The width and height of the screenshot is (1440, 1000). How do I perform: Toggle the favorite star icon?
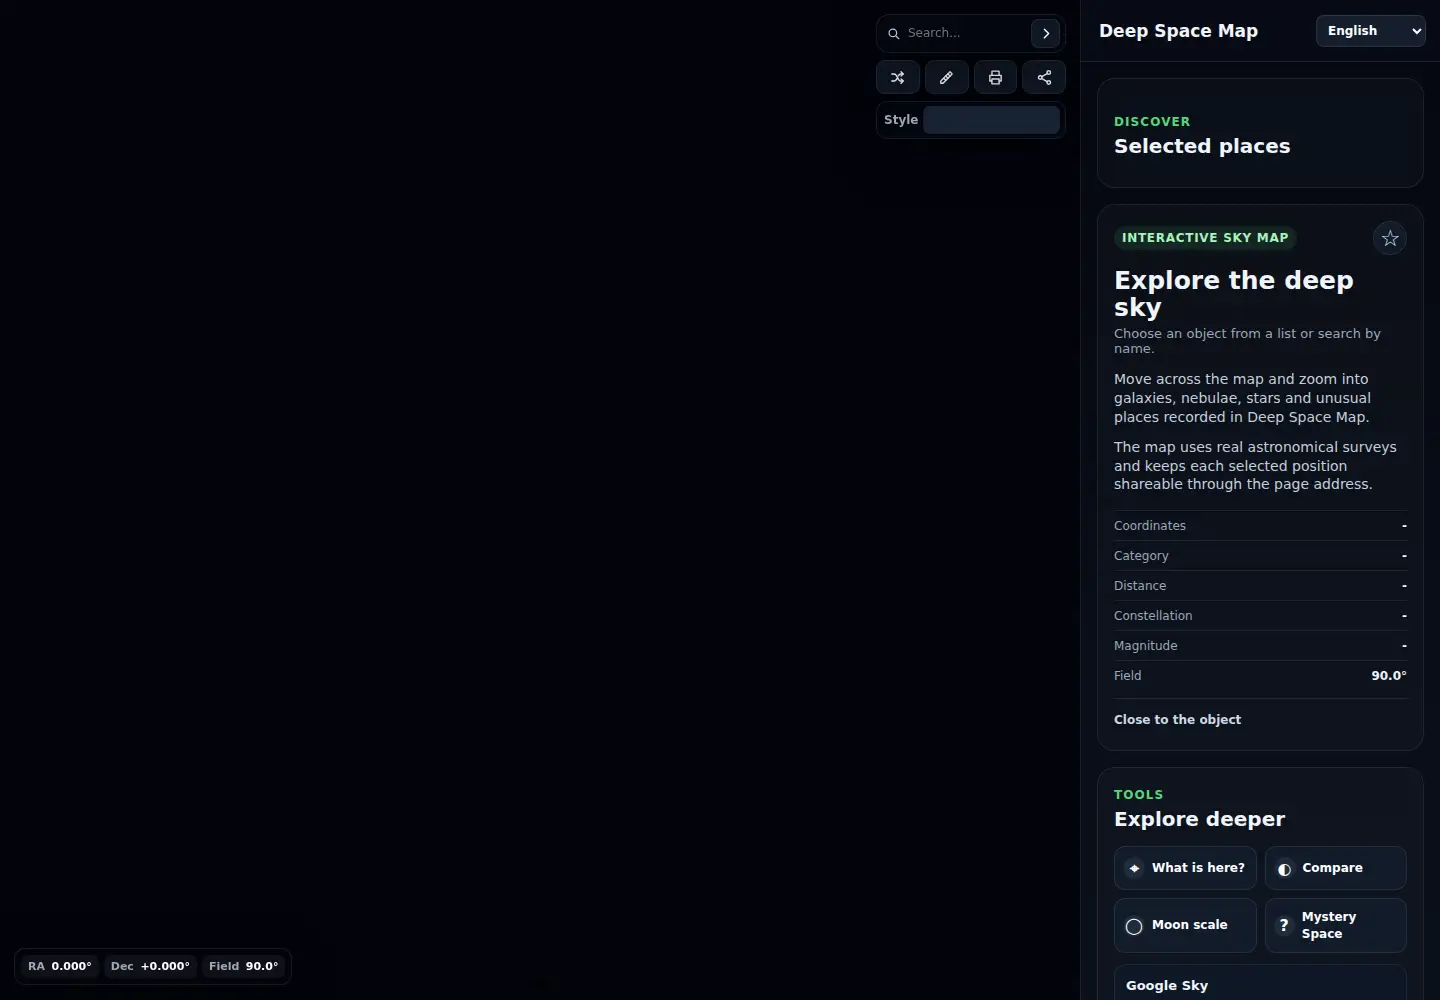point(1390,238)
